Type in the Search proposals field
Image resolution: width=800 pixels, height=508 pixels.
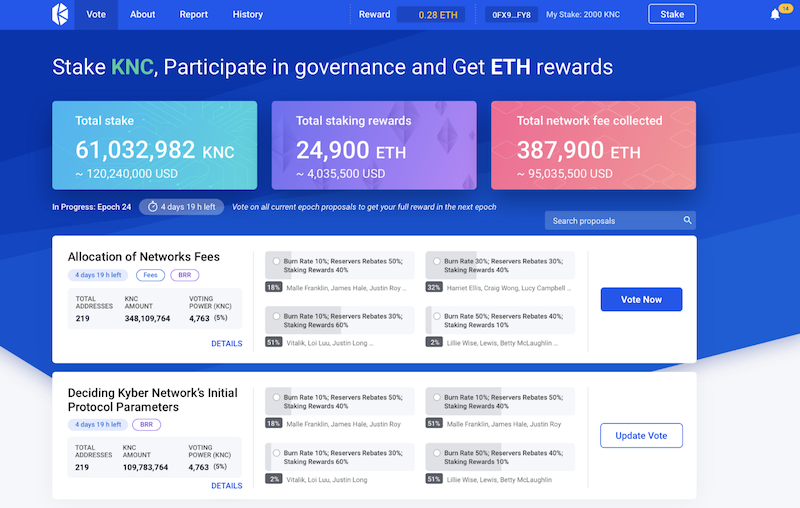click(612, 220)
